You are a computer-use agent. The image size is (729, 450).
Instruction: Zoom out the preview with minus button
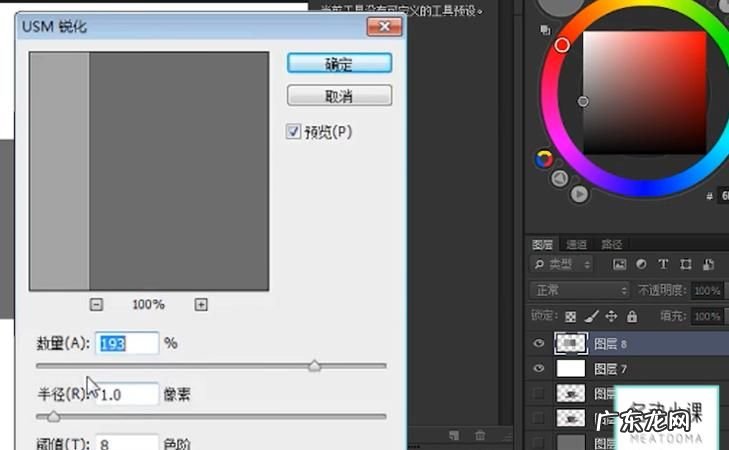tap(96, 304)
